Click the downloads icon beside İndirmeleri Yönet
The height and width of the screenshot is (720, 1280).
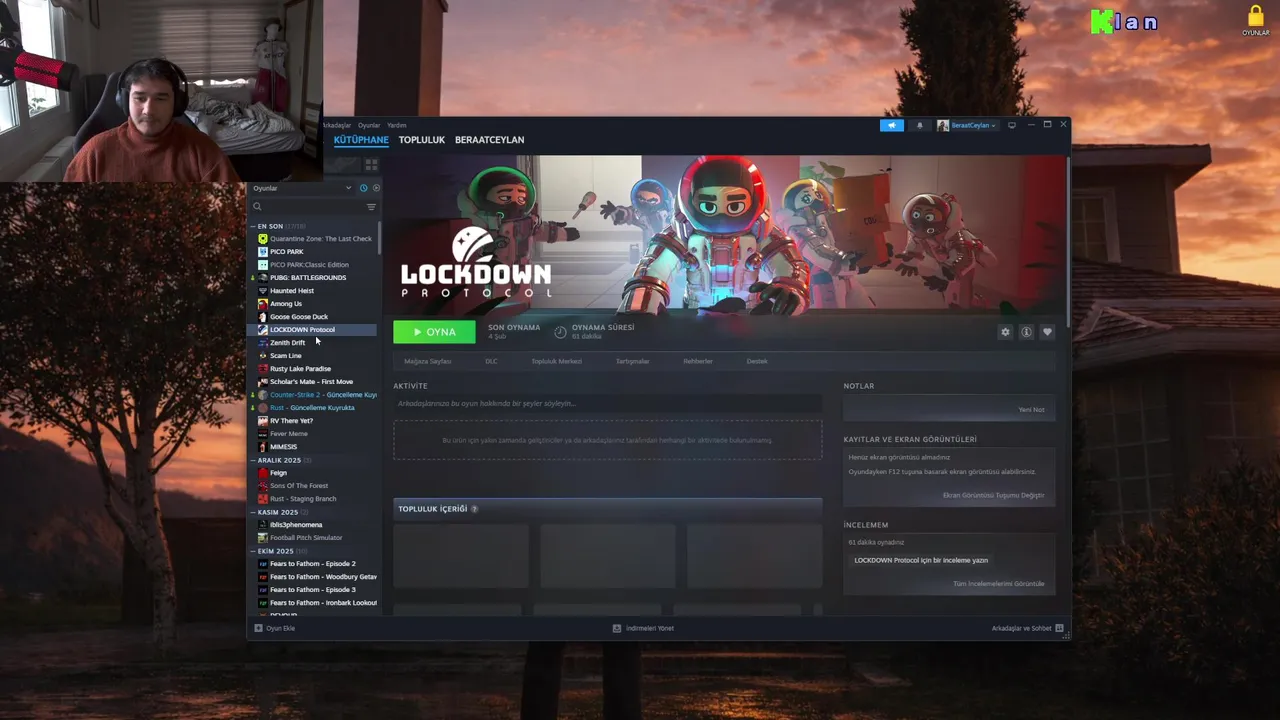pos(617,628)
